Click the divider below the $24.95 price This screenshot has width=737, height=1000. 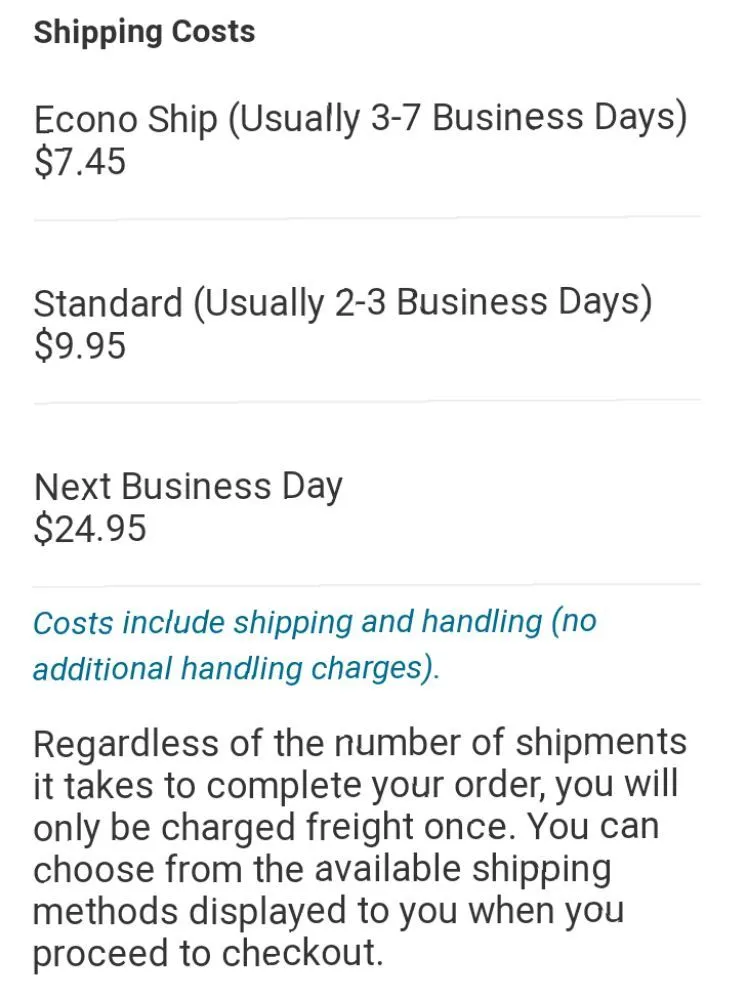(367, 584)
